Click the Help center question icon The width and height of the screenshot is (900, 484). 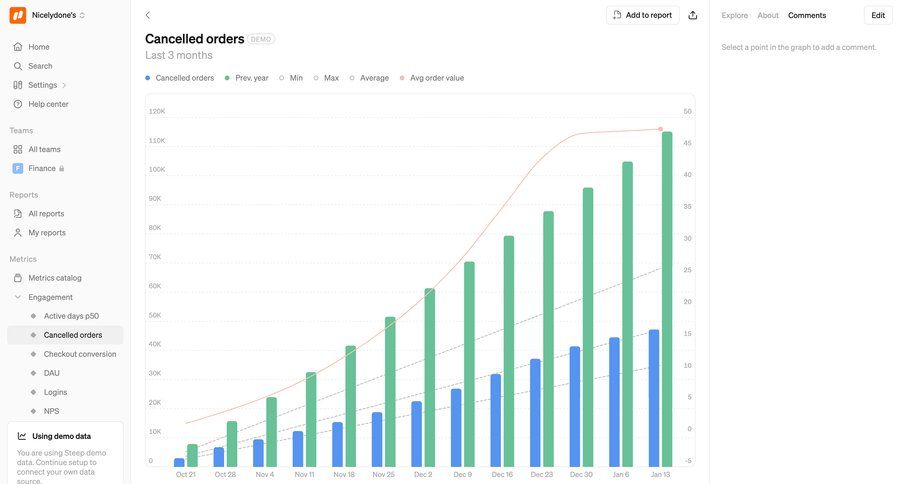tap(18, 104)
